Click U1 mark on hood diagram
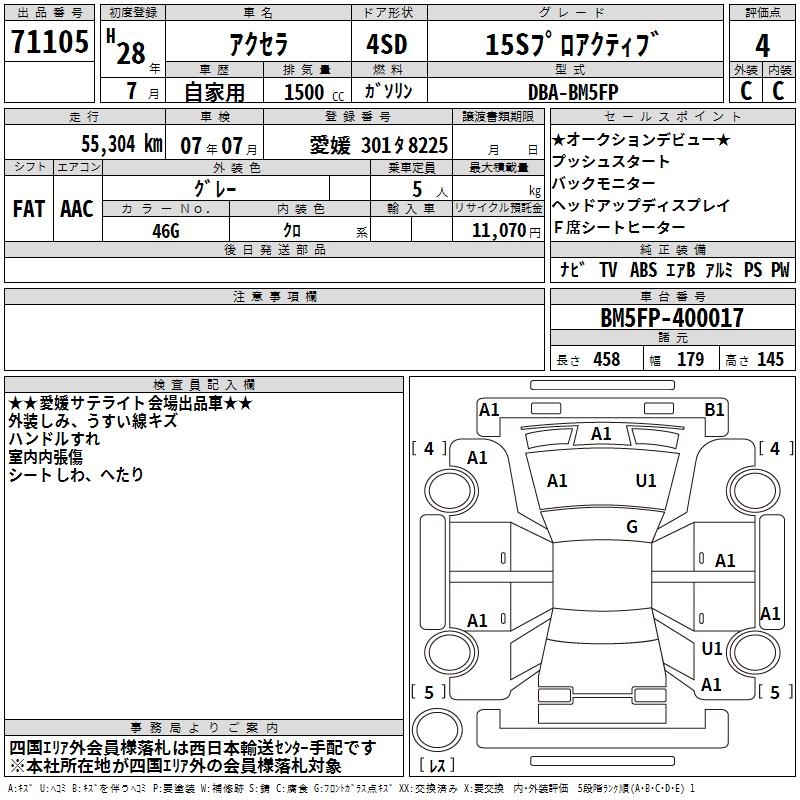The height and width of the screenshot is (800, 800). pos(645,481)
